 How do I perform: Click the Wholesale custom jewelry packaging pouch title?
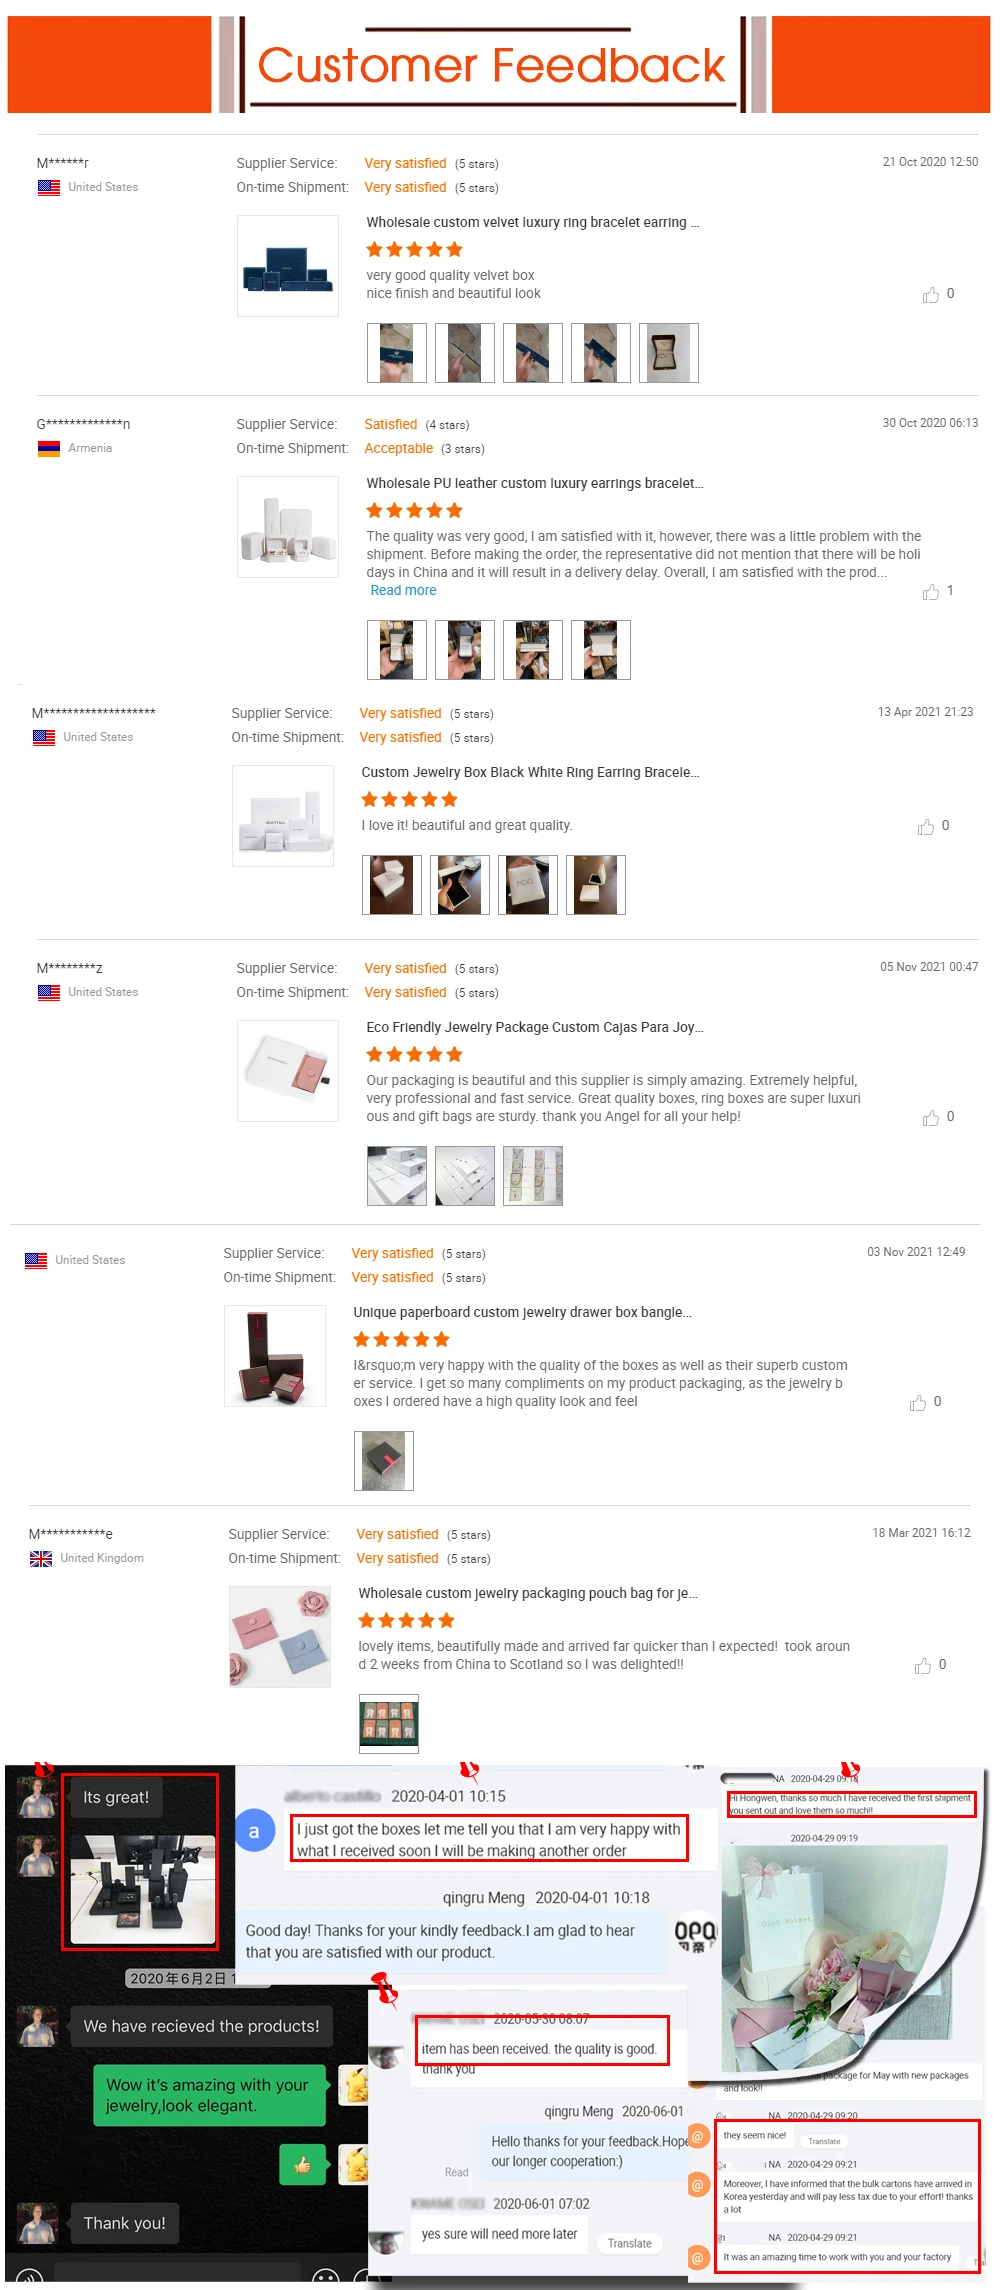coord(528,1594)
